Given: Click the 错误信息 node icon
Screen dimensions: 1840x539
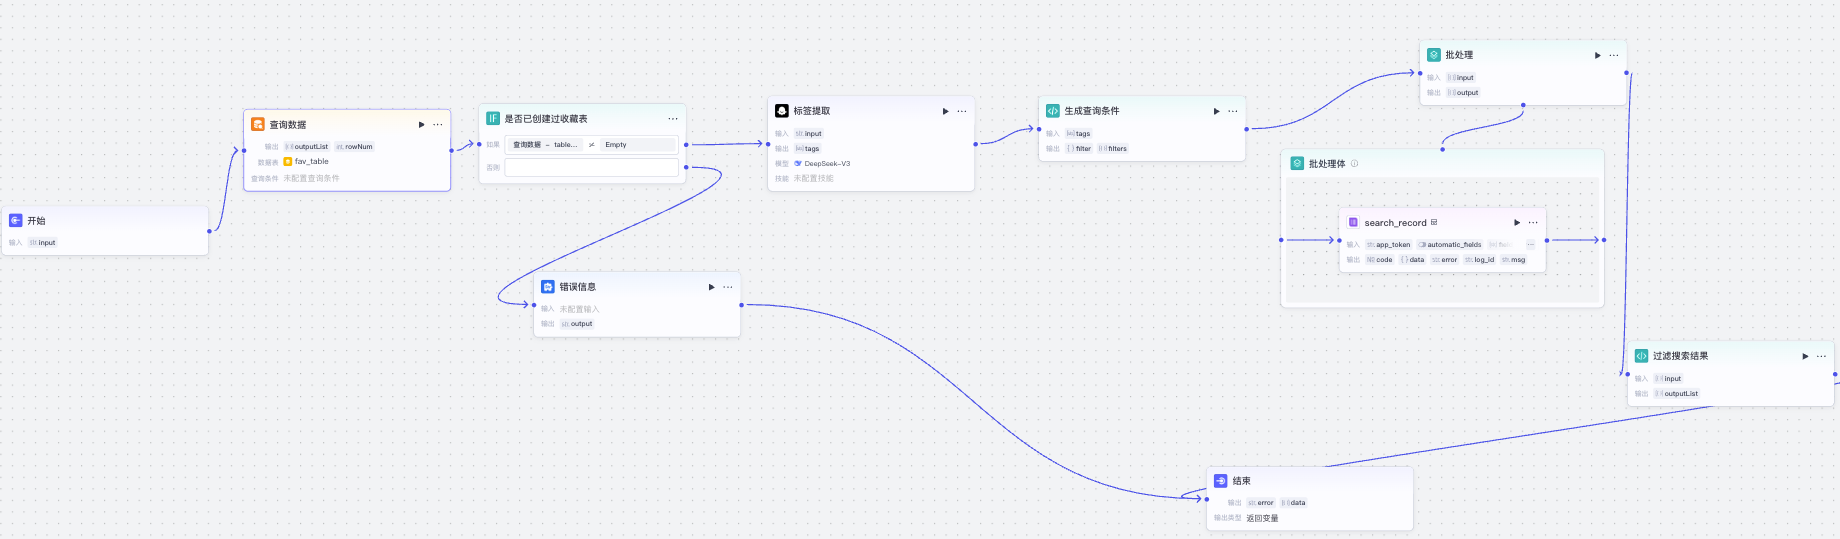Looking at the screenshot, I should (x=548, y=286).
